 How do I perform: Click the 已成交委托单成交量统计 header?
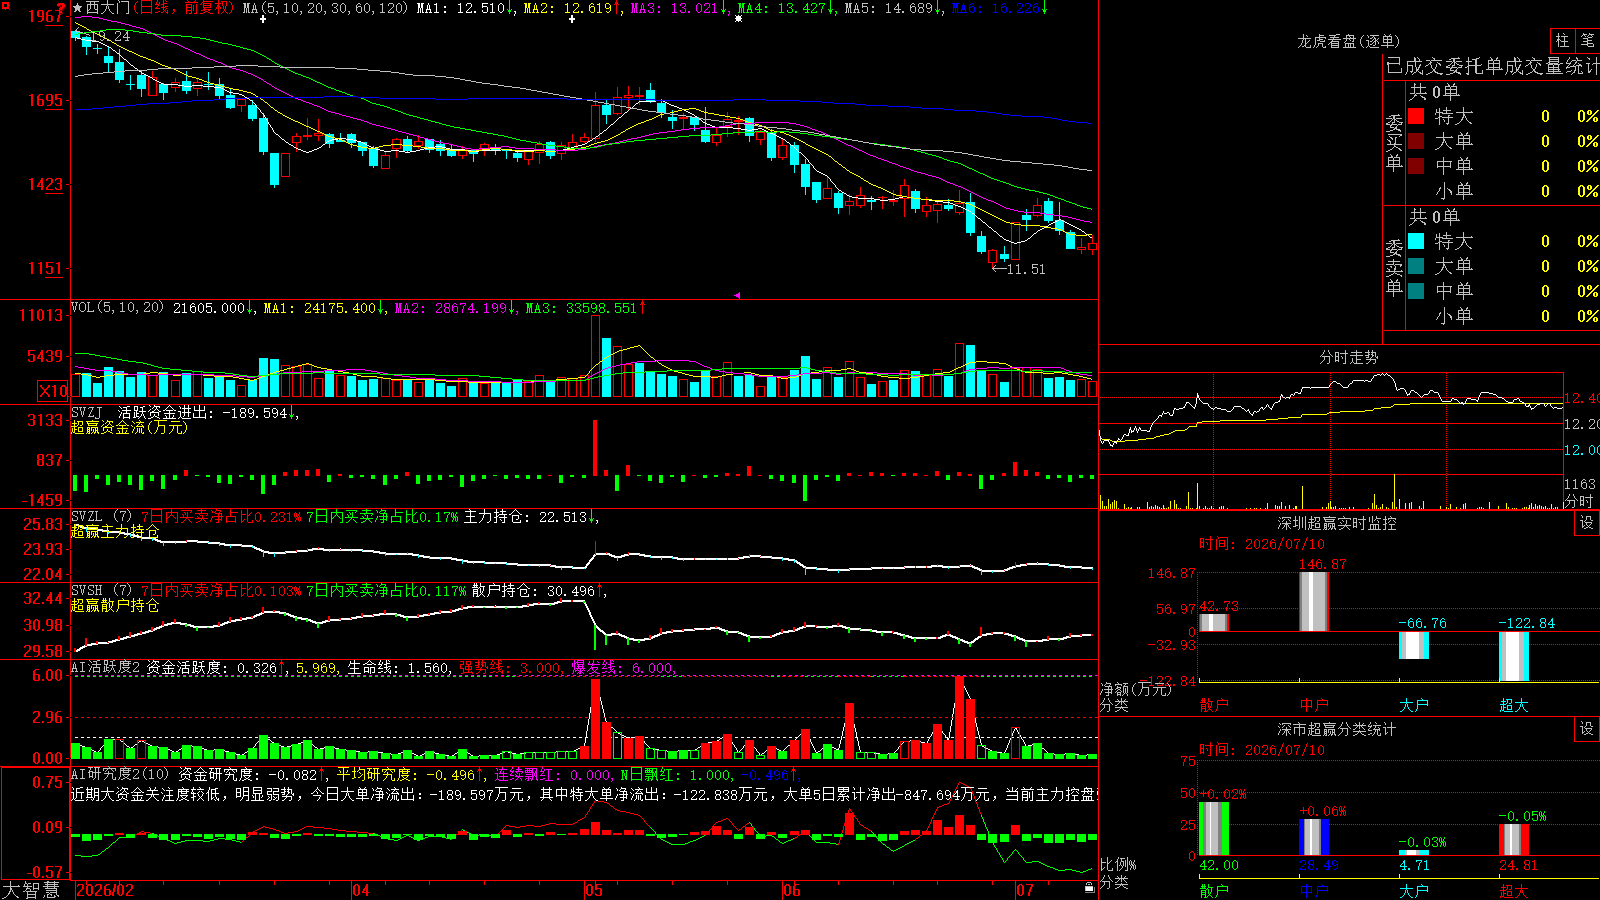point(1492,67)
